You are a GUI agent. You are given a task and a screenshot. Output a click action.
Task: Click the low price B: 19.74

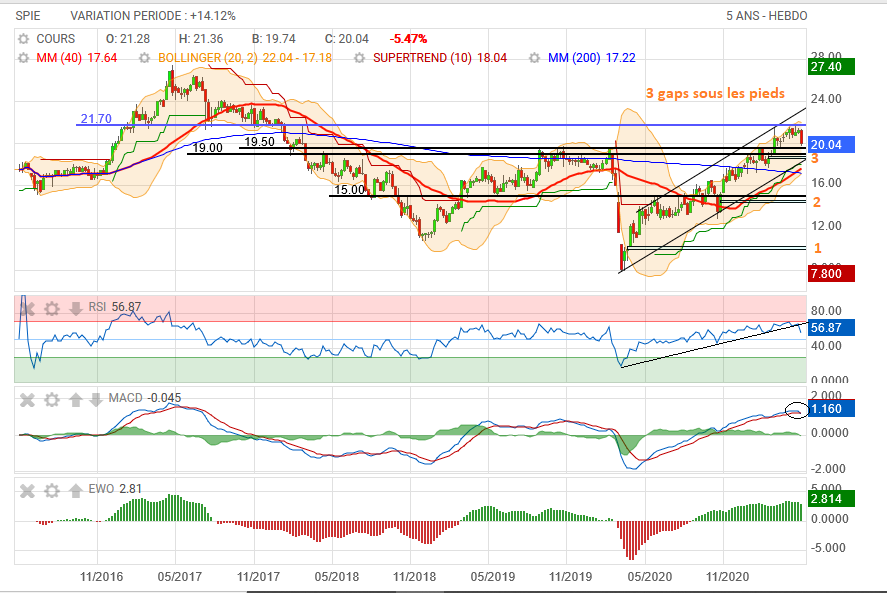click(x=274, y=39)
